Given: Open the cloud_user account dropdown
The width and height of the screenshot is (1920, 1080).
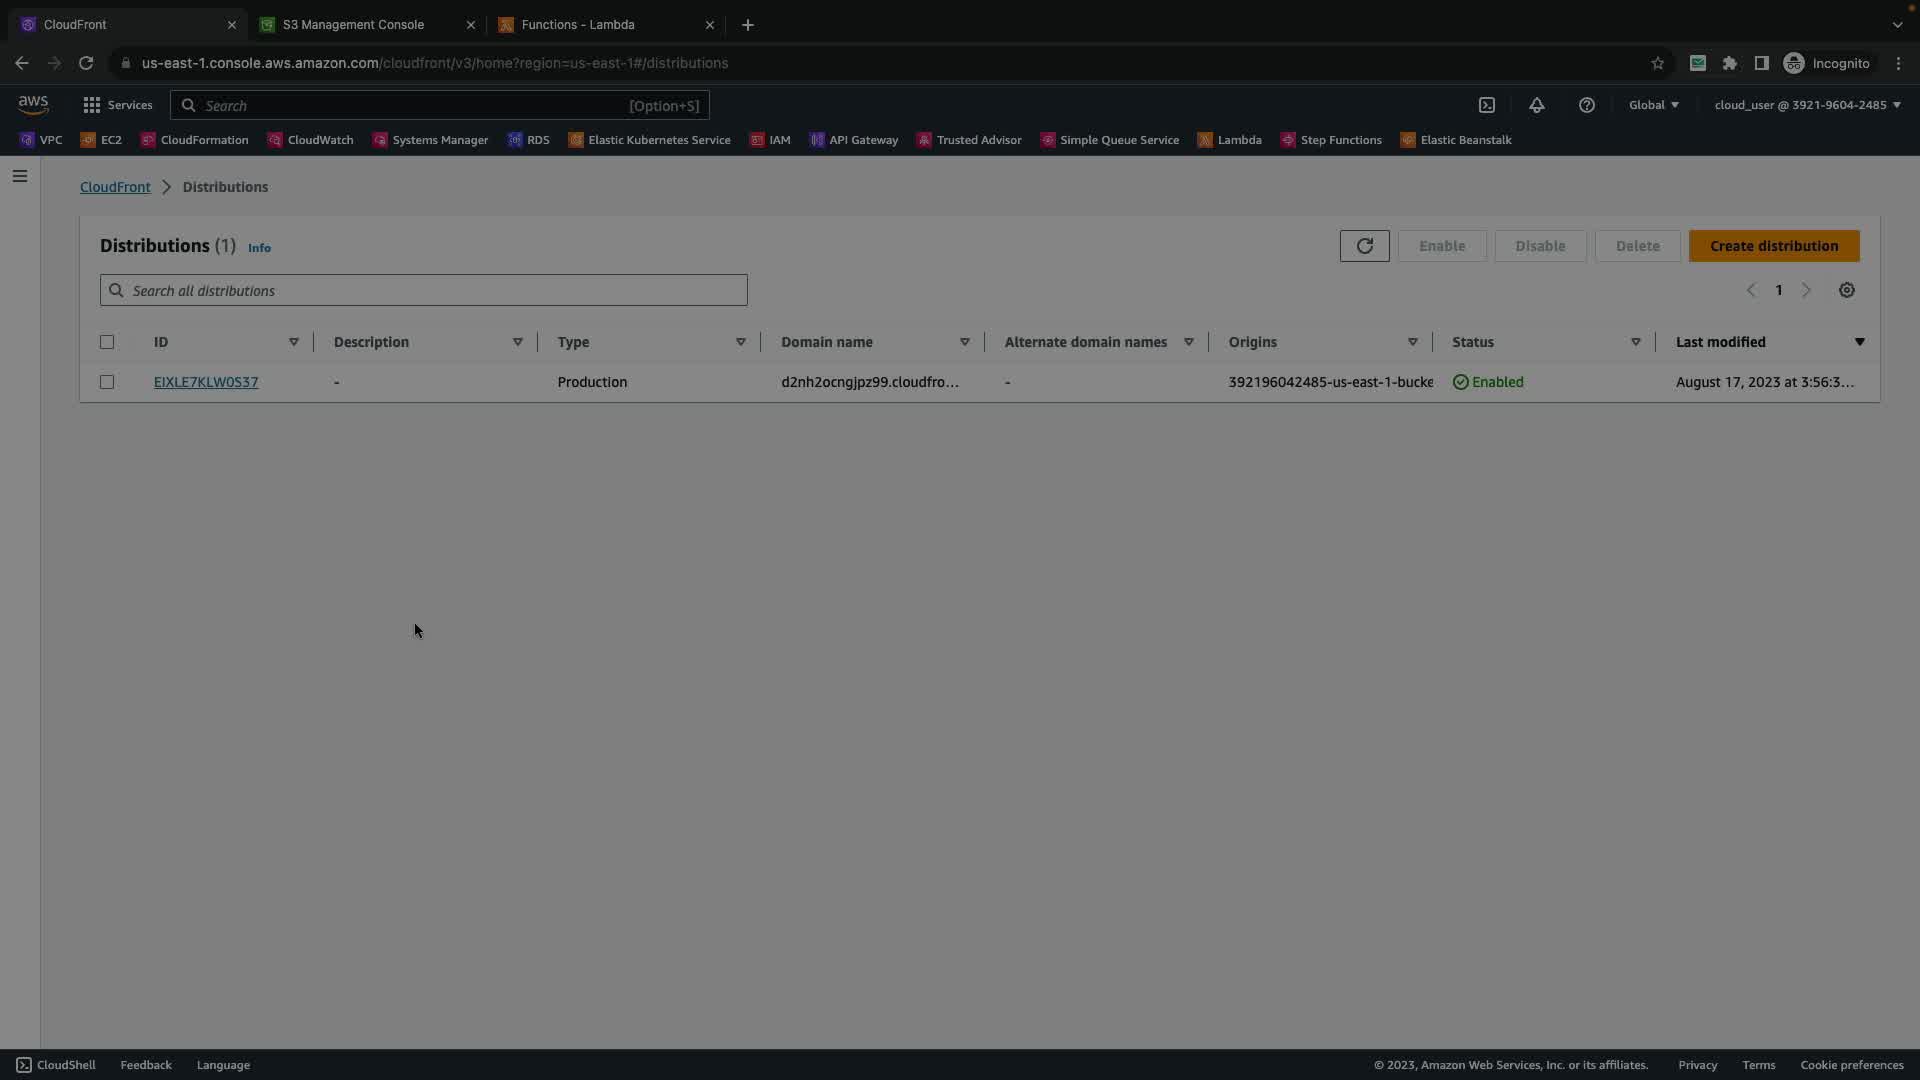Looking at the screenshot, I should [x=1806, y=105].
